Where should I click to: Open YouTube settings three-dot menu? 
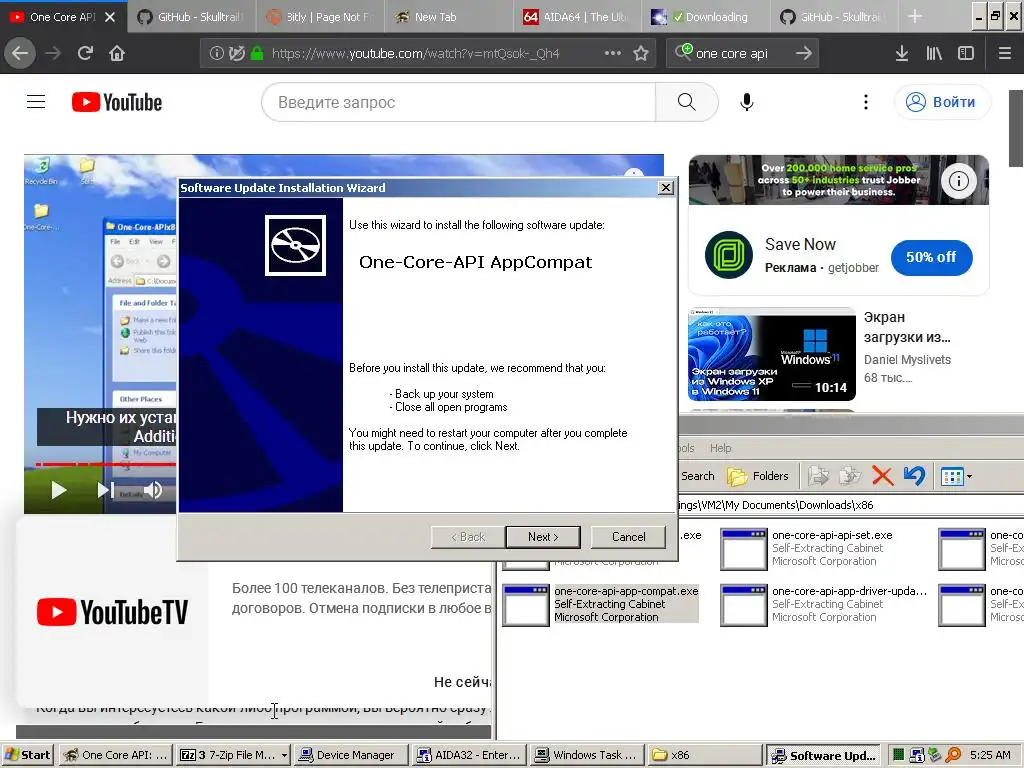click(x=866, y=102)
